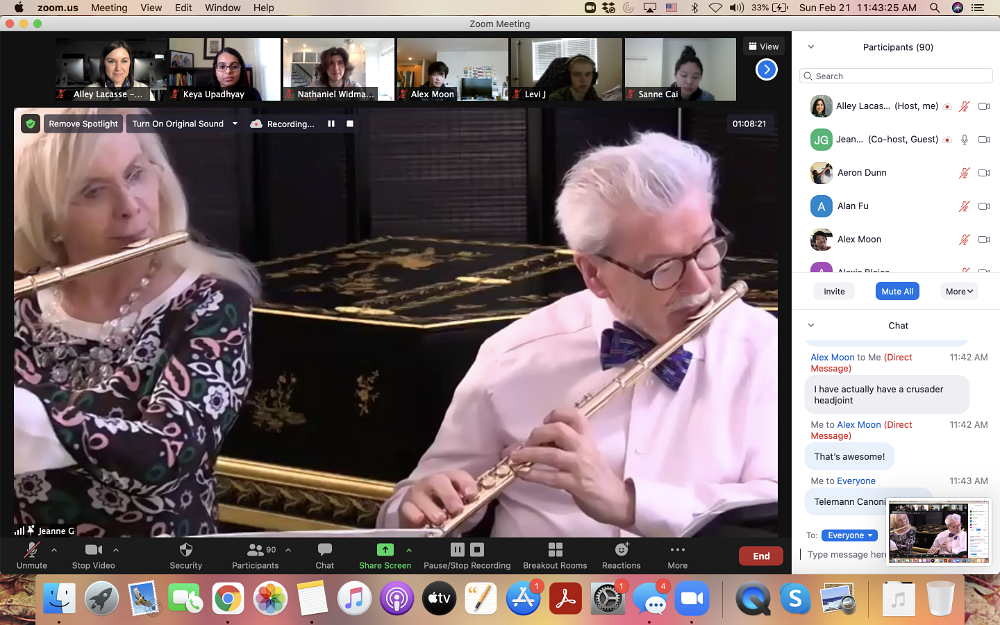Click the chat message input field
Image resolution: width=1000 pixels, height=625 pixels.
845,555
